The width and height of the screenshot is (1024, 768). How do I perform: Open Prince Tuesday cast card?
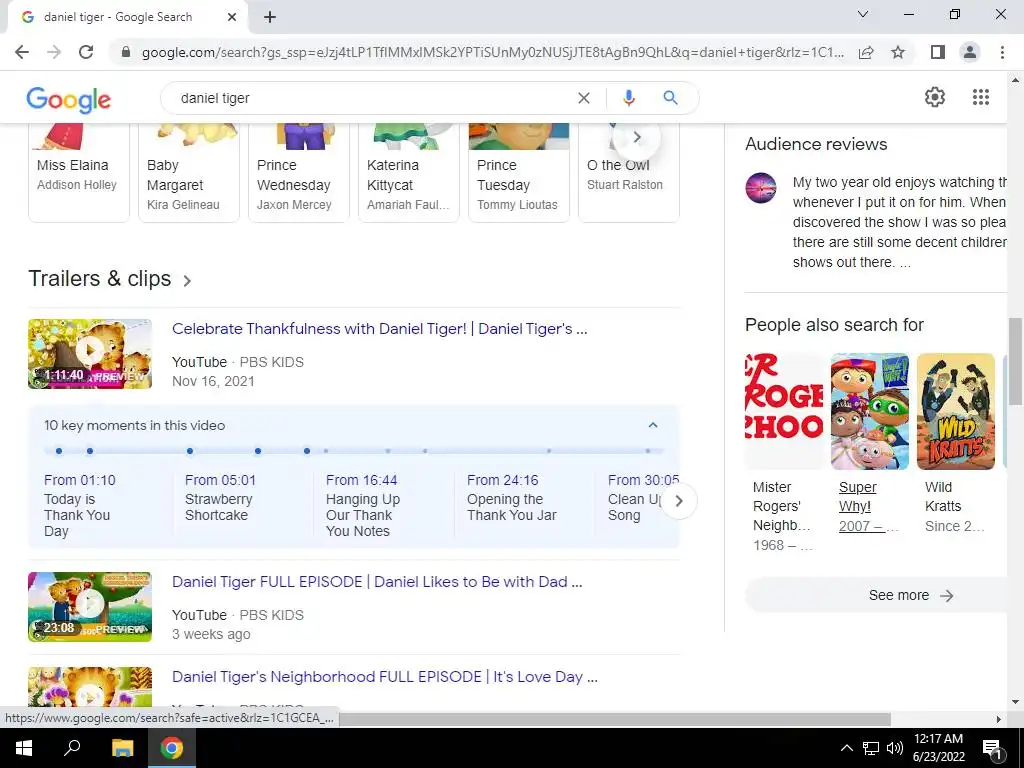(x=519, y=173)
